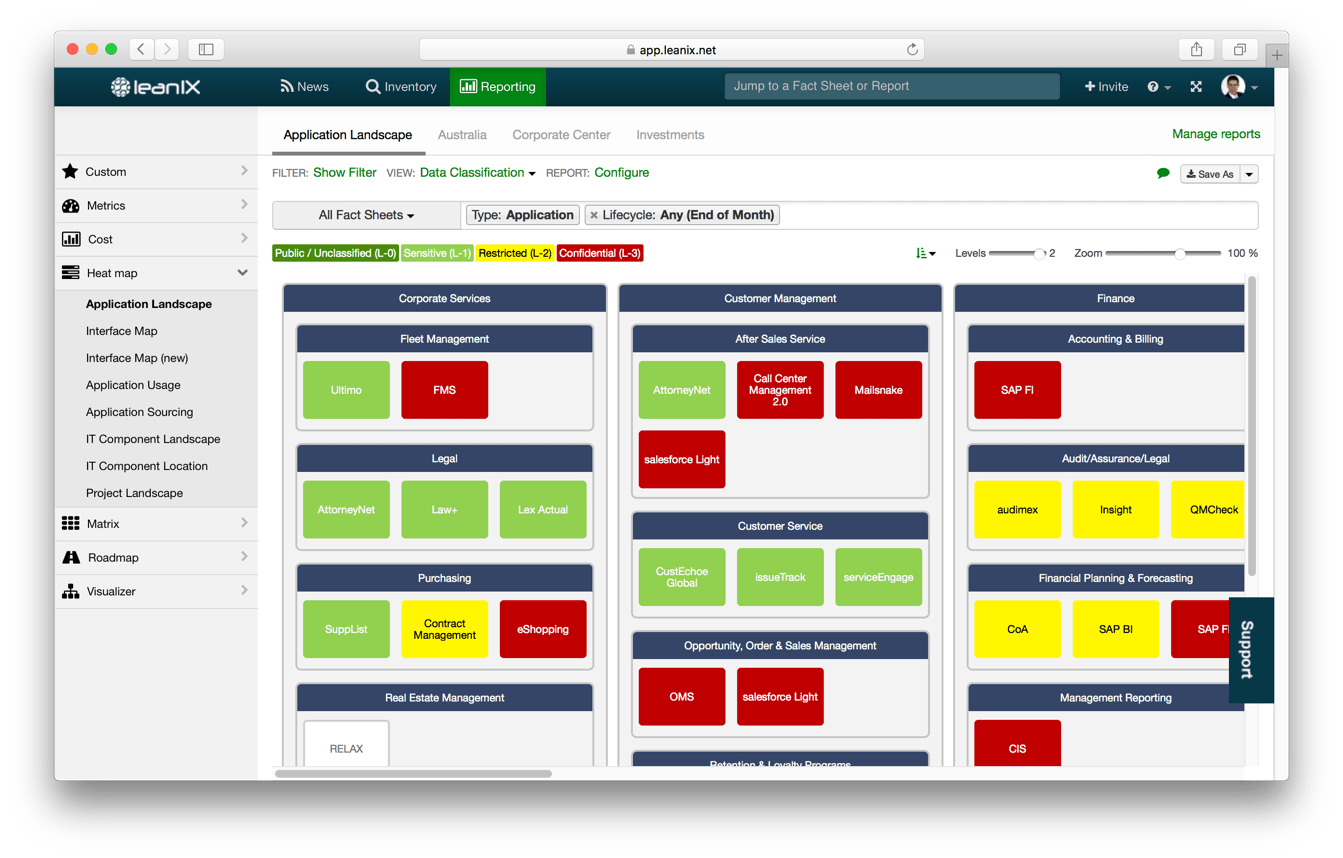Open the SAP FI application tile
The height and width of the screenshot is (858, 1343).
point(1017,390)
